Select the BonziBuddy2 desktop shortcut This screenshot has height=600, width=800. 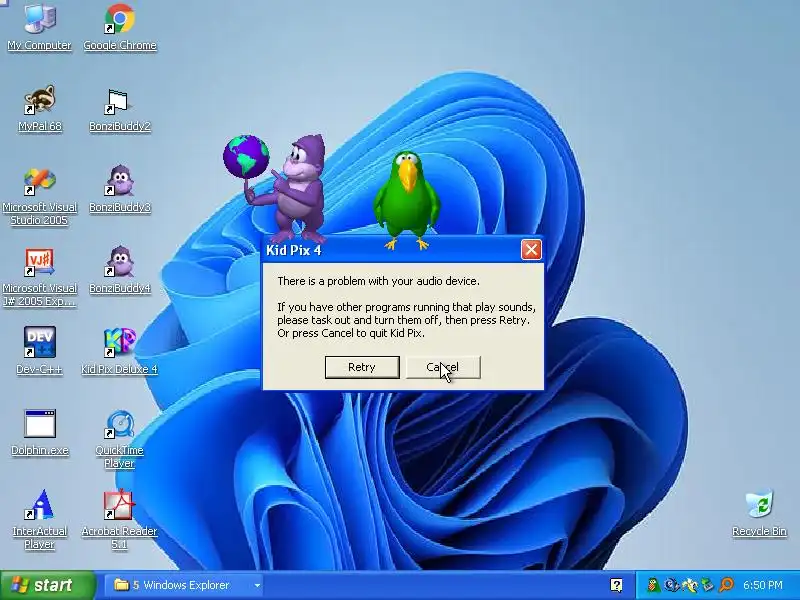pyautogui.click(x=119, y=108)
